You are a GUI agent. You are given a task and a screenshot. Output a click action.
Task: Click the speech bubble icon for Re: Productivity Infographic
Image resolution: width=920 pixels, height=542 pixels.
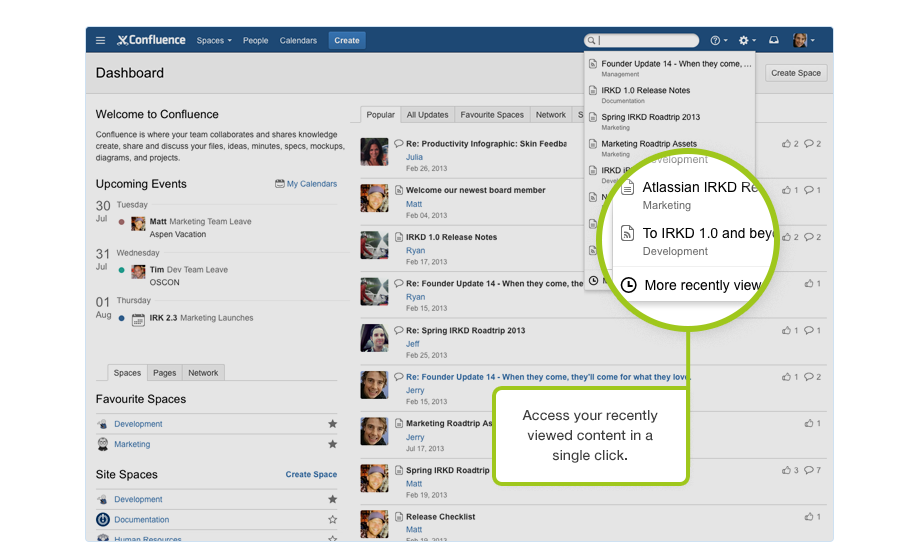click(399, 143)
